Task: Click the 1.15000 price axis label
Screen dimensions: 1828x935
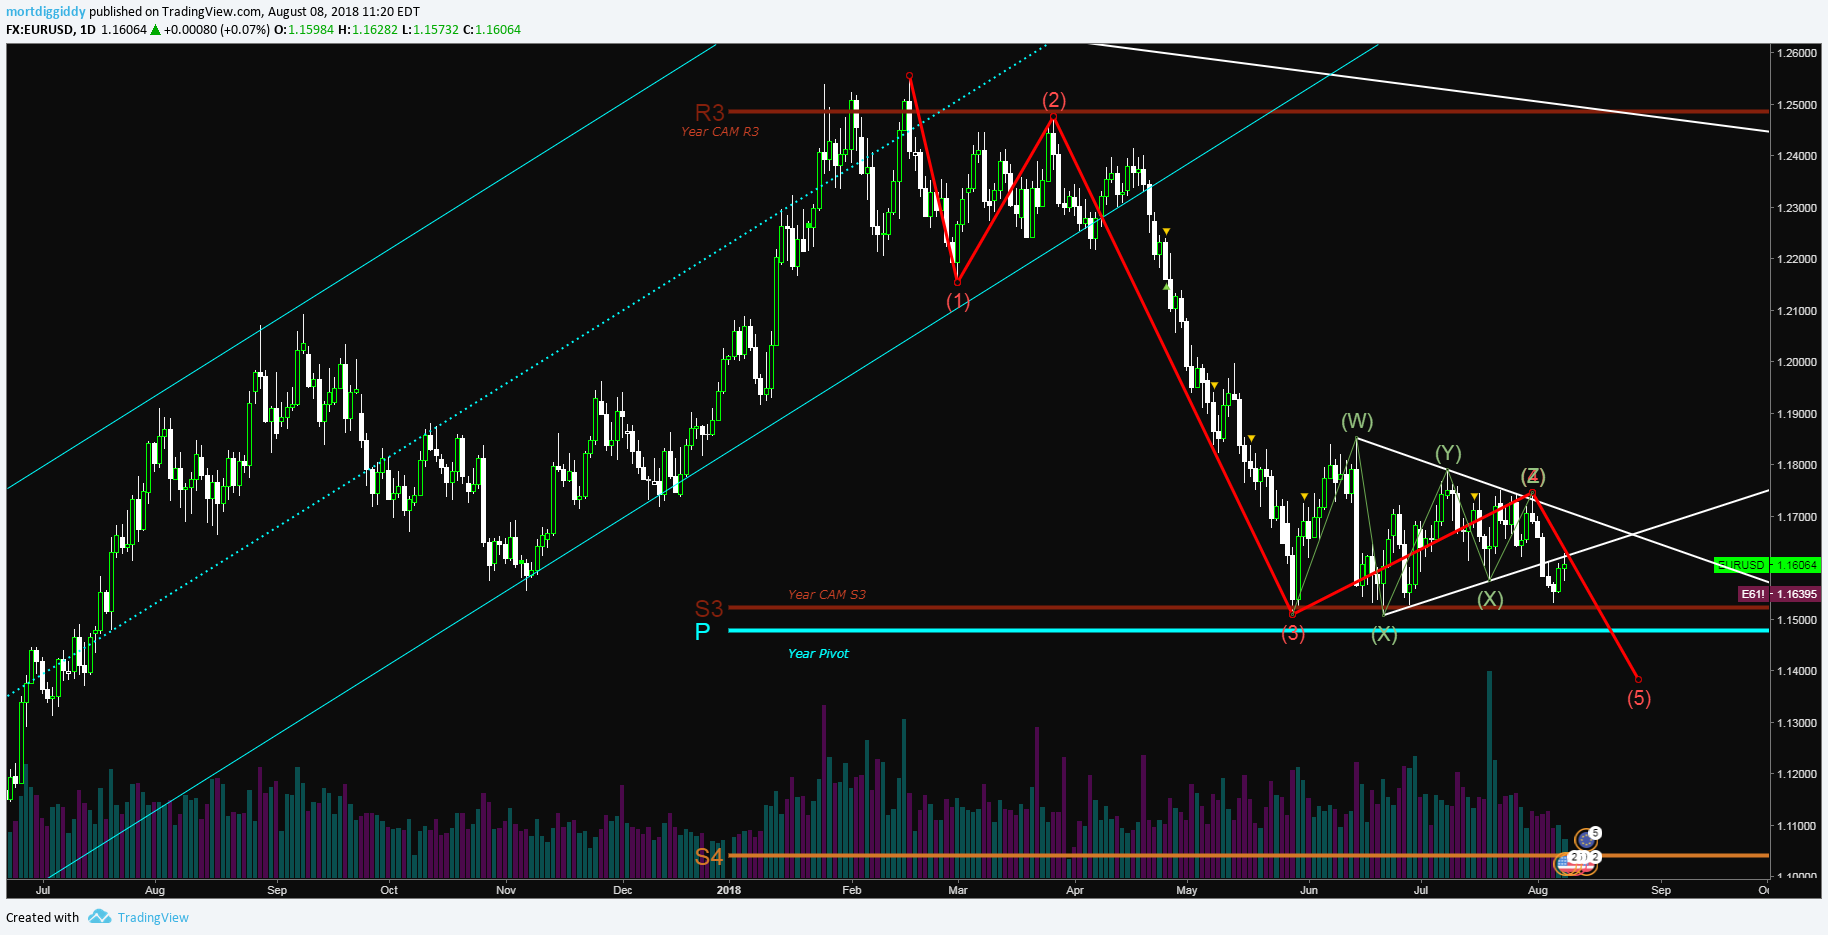Action: coord(1796,620)
